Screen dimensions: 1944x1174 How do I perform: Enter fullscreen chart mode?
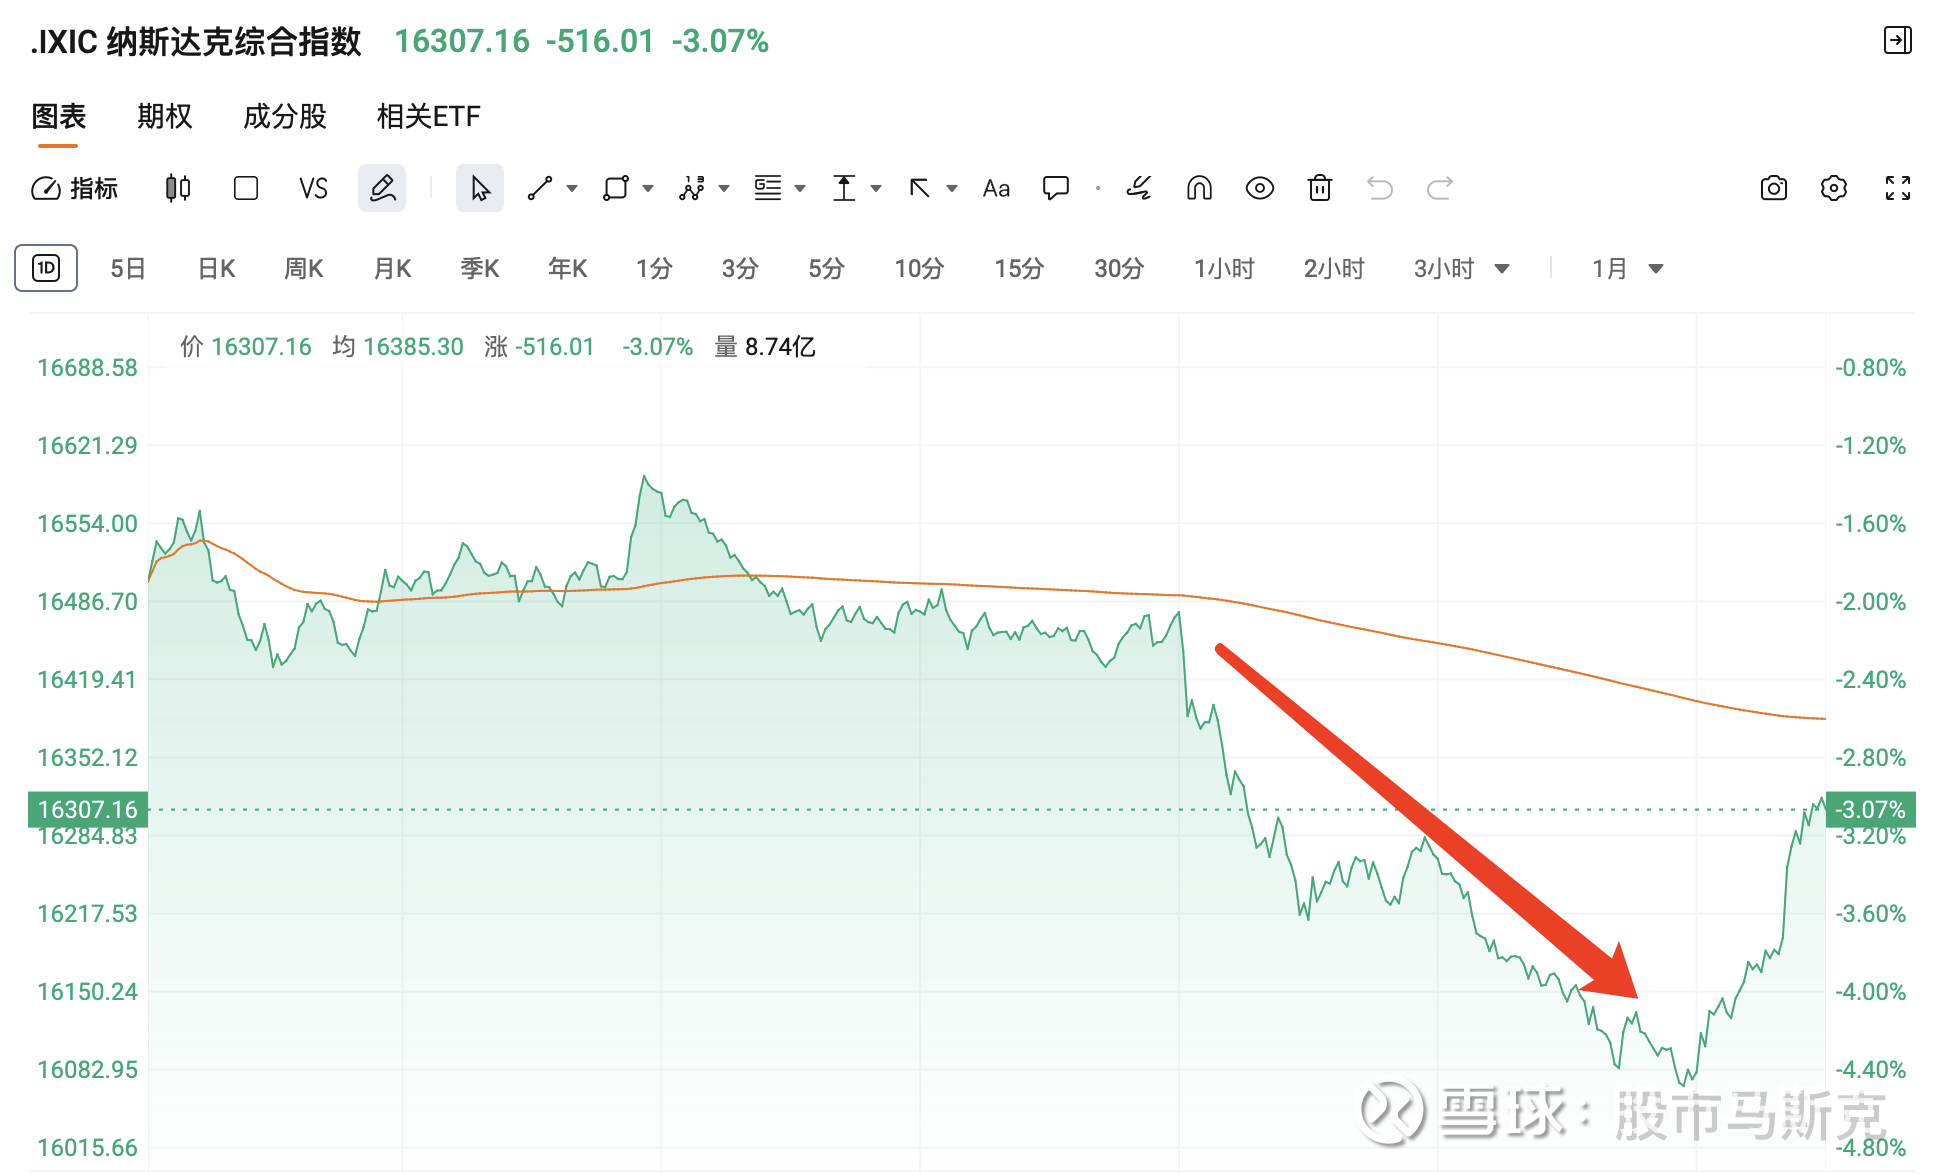pos(1897,188)
